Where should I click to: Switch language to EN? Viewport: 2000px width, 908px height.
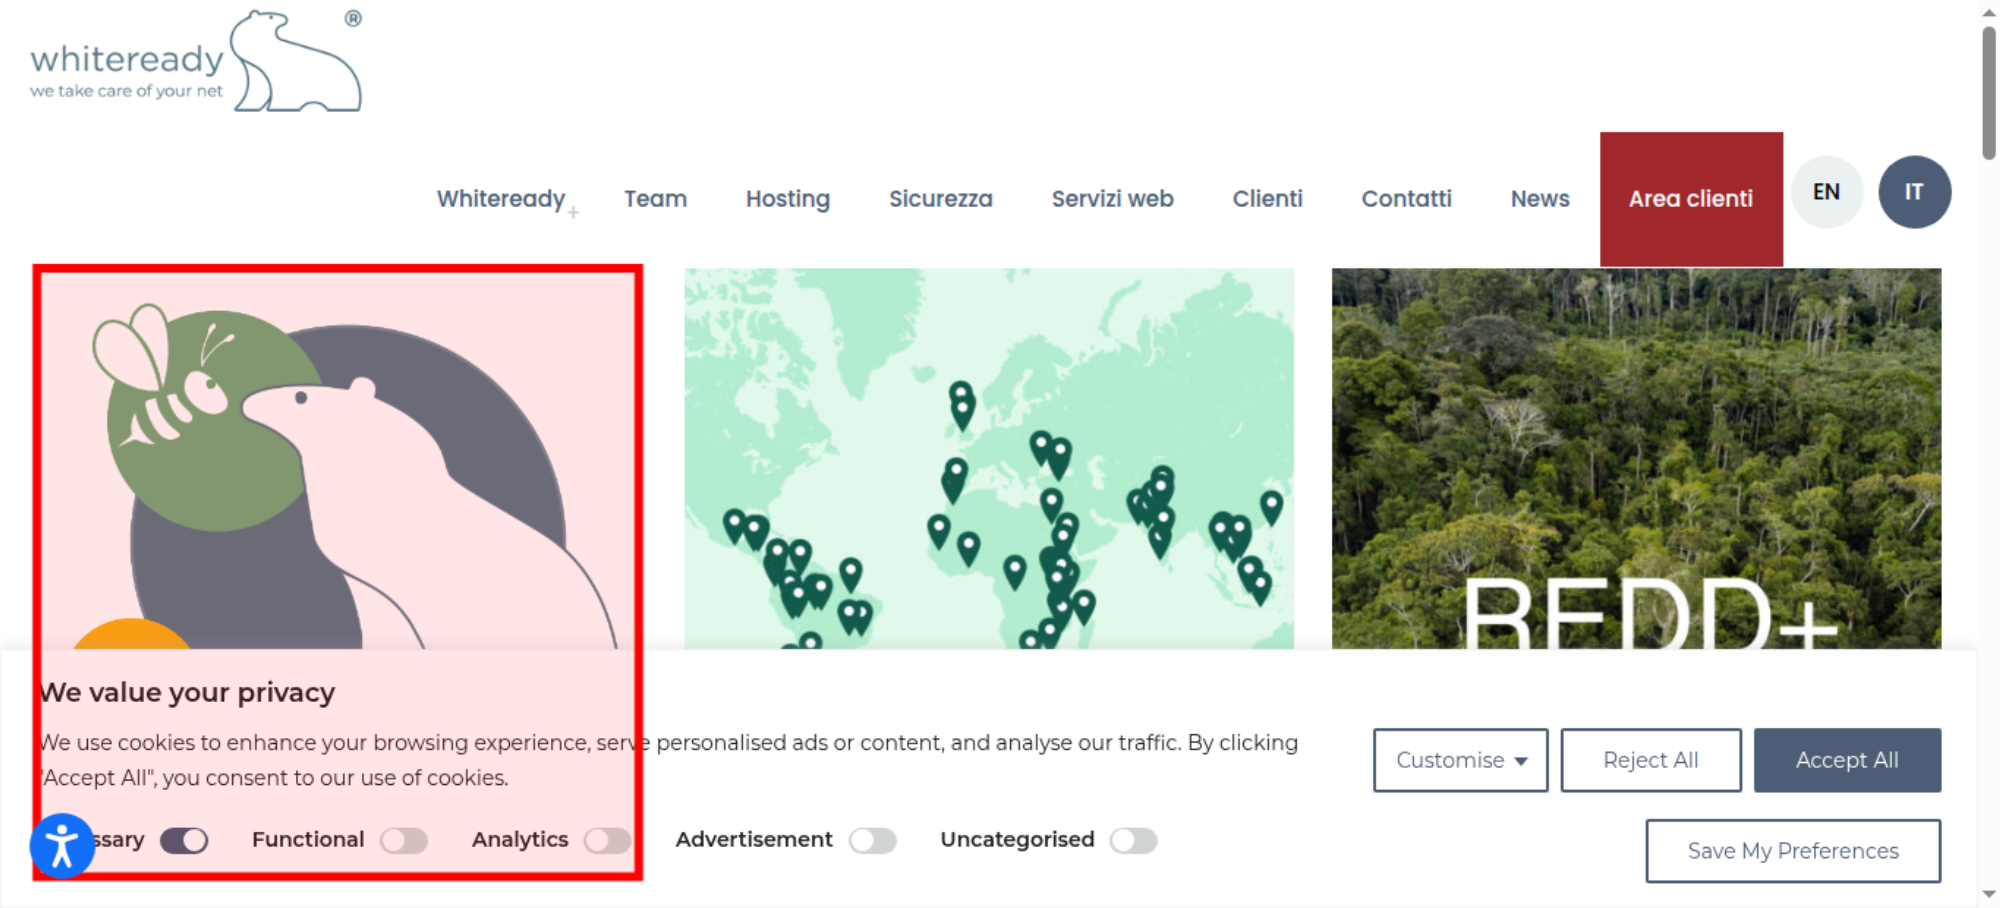(x=1826, y=192)
